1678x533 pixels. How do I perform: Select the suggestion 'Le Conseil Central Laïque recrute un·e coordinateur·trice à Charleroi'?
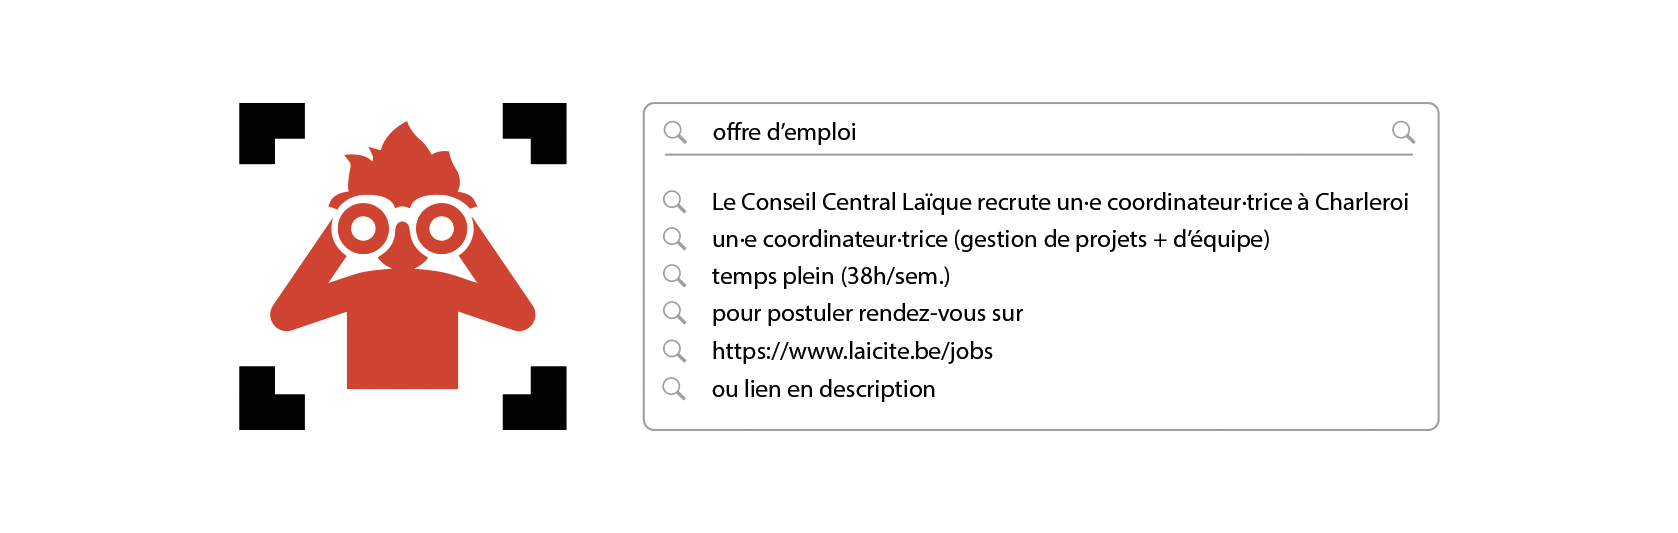1060,202
